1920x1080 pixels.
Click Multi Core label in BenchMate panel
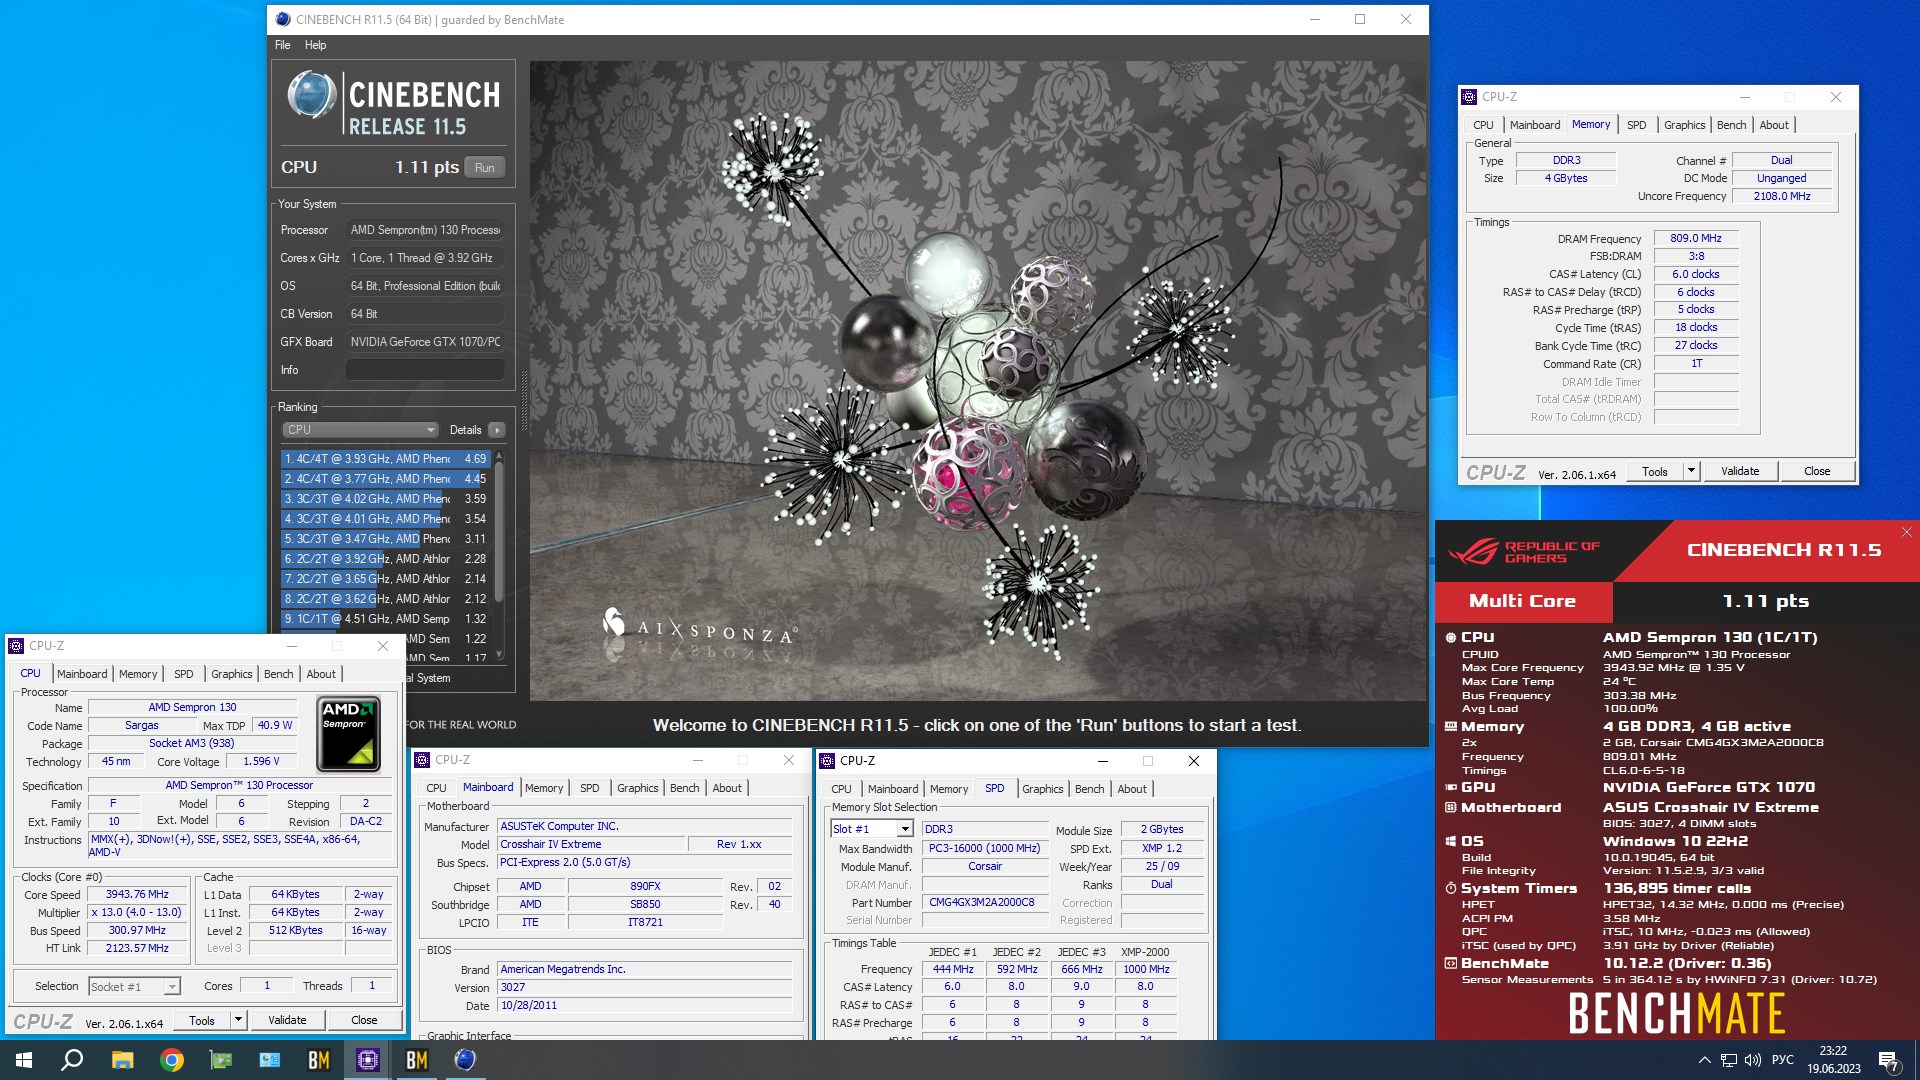pos(1522,601)
